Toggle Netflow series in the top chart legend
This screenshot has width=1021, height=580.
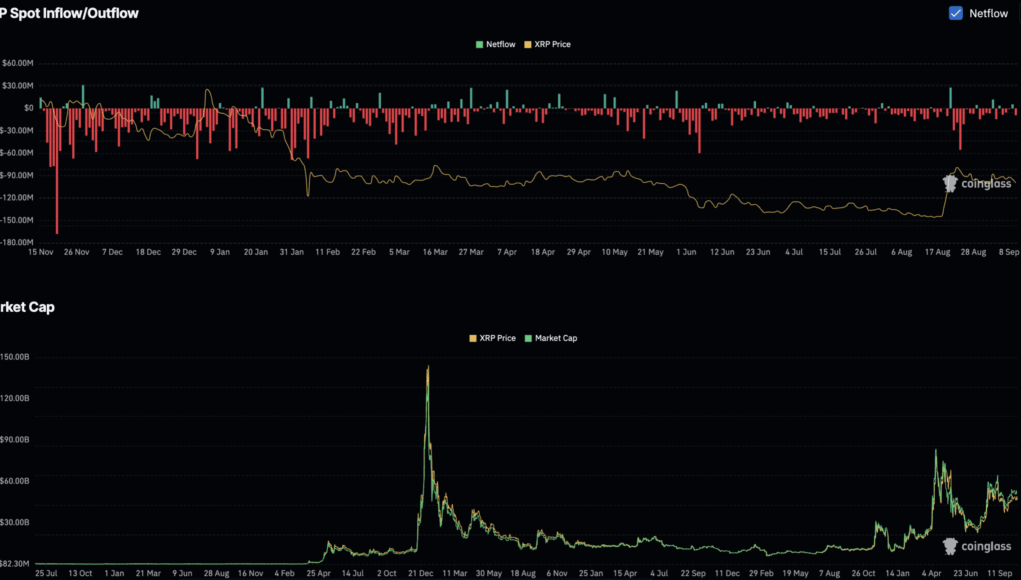[x=496, y=44]
